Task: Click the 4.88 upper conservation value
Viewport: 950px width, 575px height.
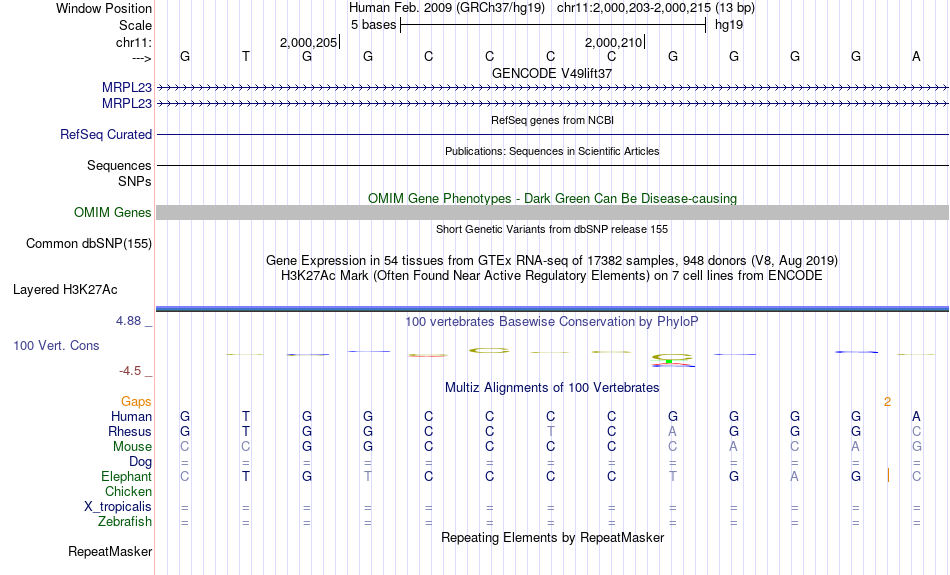Action: [128, 321]
